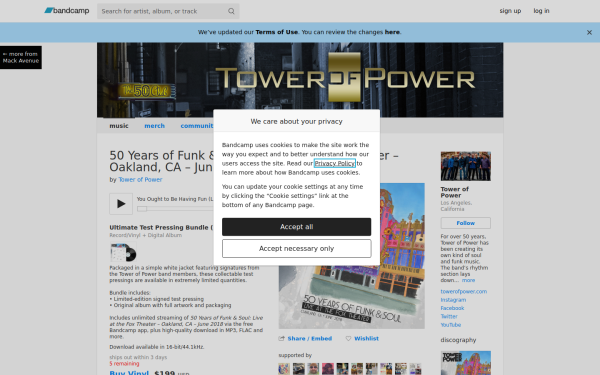Screen dimensions: 600x375
Task: Click the sign up link
Action: (510, 11)
